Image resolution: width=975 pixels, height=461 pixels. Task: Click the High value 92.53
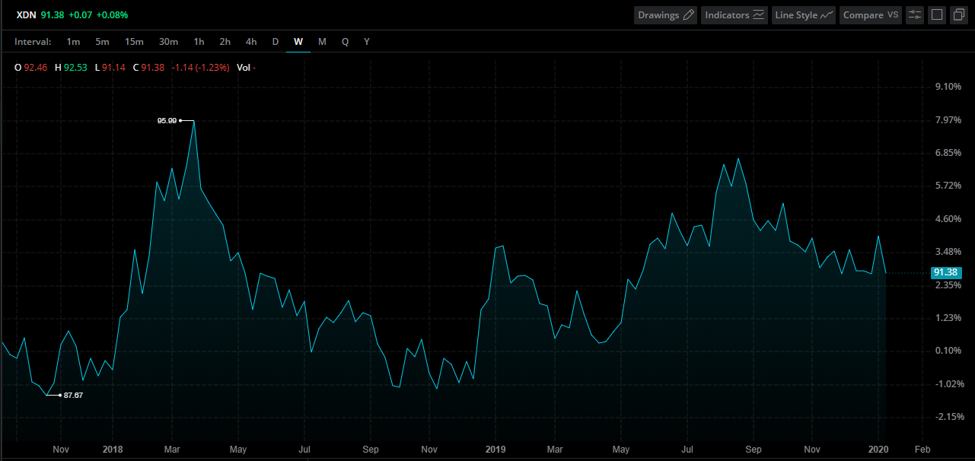coord(76,67)
